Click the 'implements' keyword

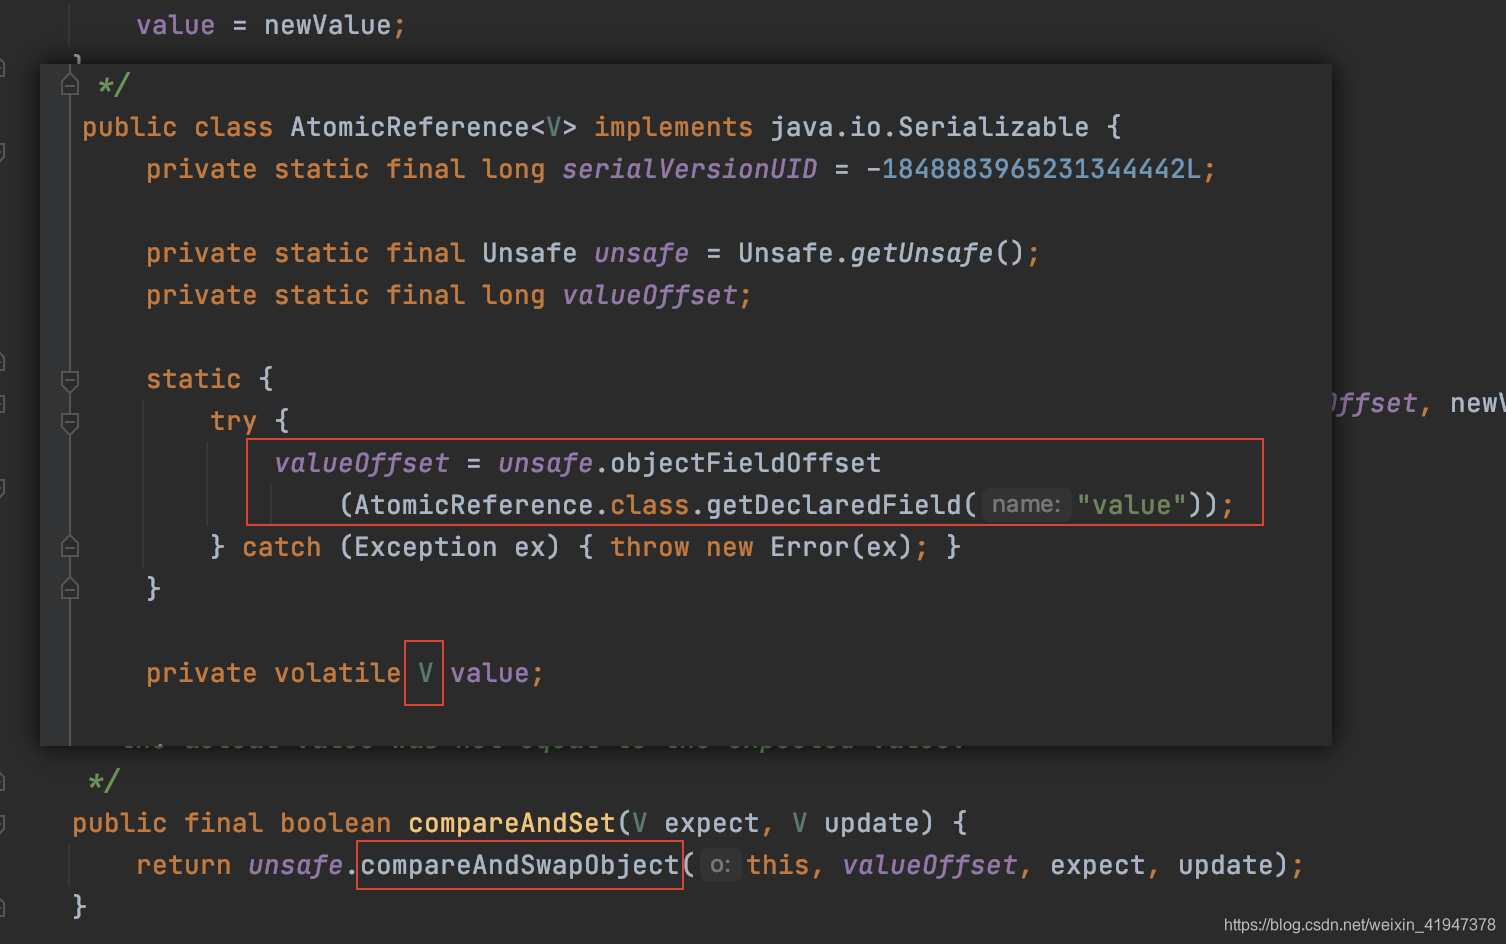pyautogui.click(x=673, y=127)
